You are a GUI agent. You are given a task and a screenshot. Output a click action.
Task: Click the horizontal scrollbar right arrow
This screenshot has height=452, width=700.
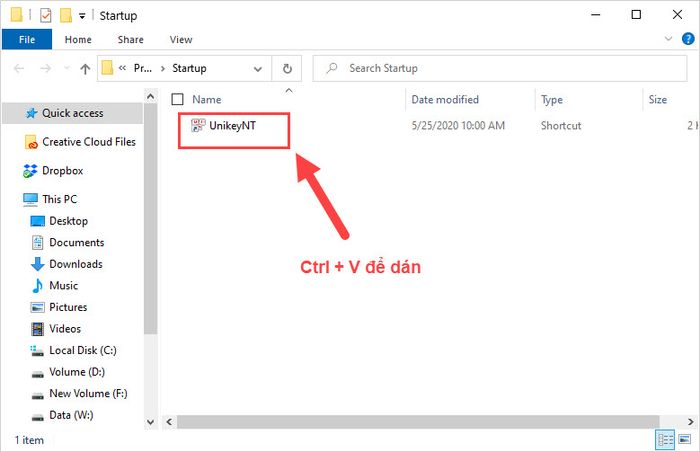click(690, 421)
